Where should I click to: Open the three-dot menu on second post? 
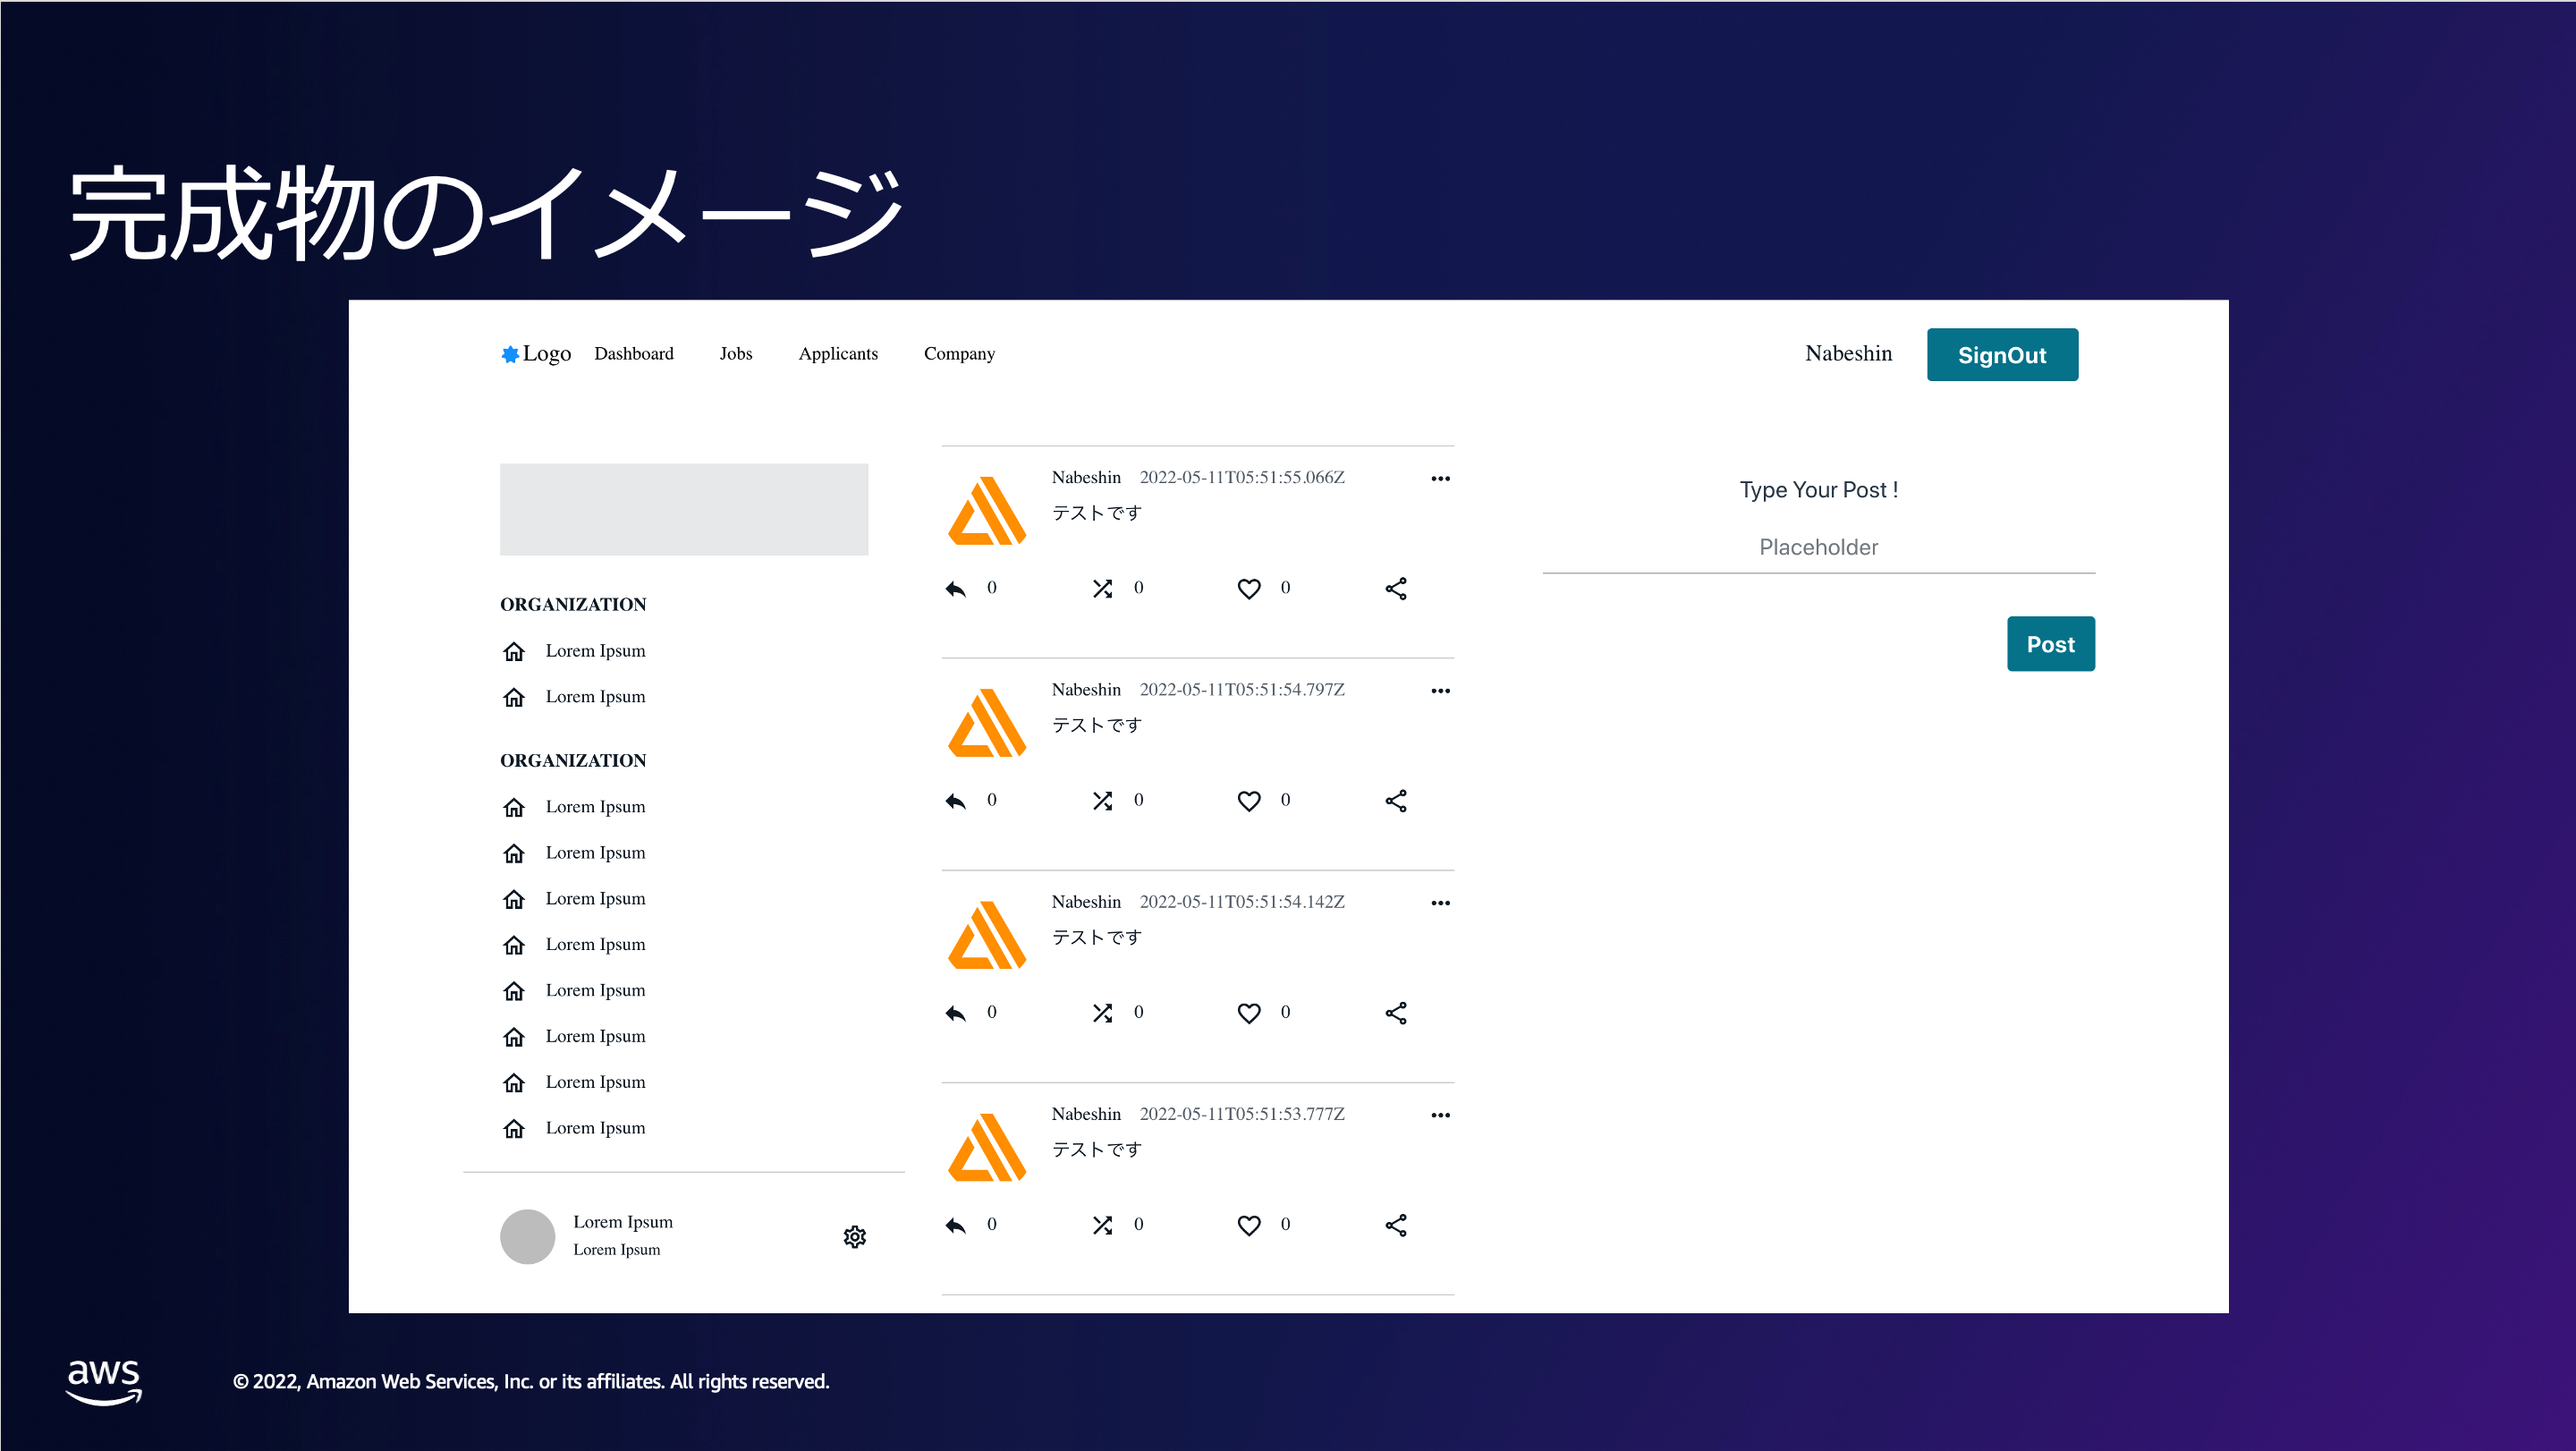click(x=1440, y=691)
